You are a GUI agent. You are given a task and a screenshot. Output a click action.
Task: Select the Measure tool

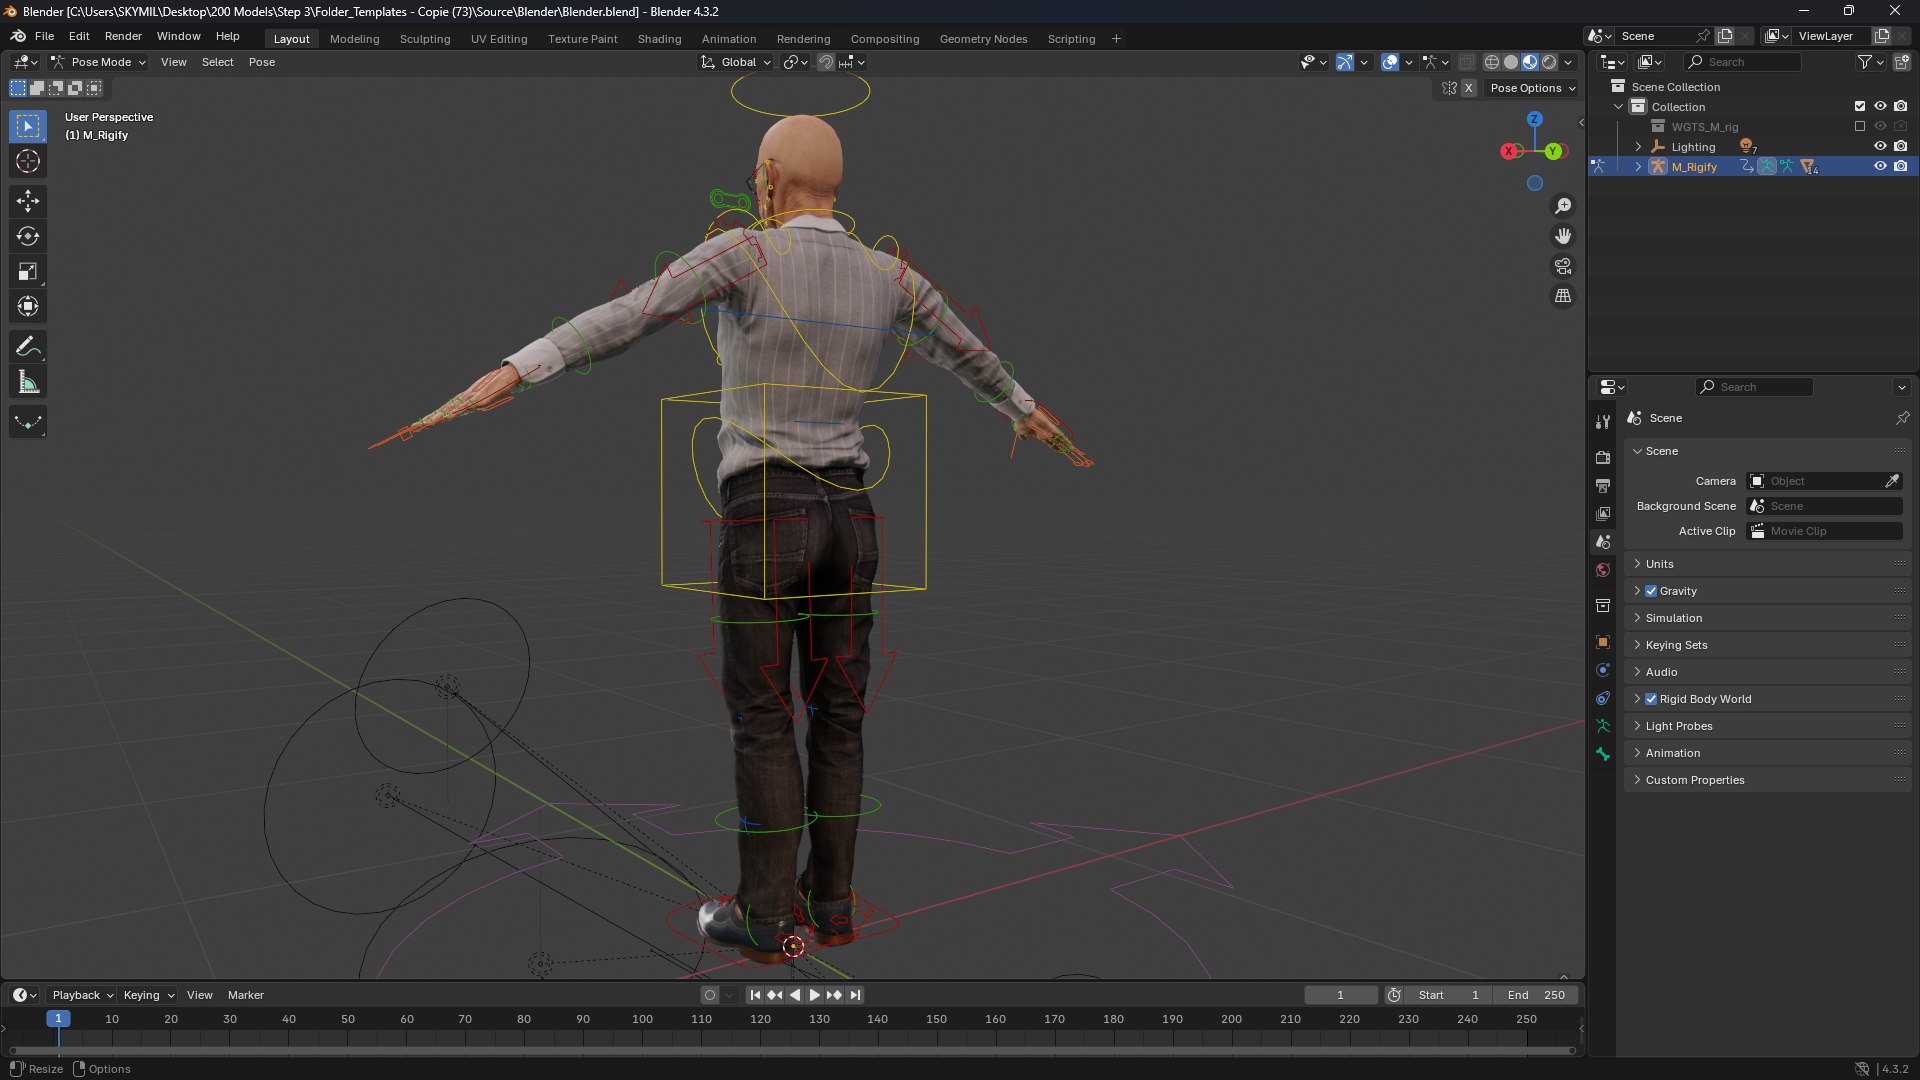[x=28, y=382]
